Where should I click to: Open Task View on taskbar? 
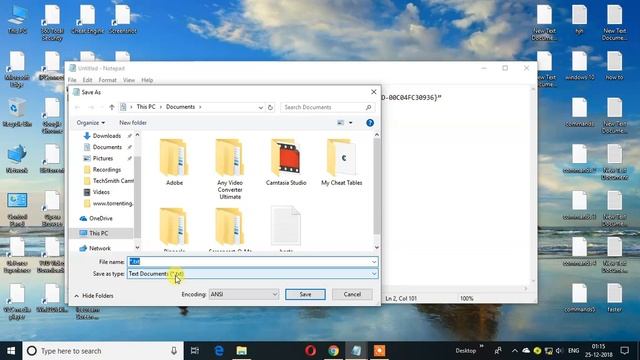[195, 351]
